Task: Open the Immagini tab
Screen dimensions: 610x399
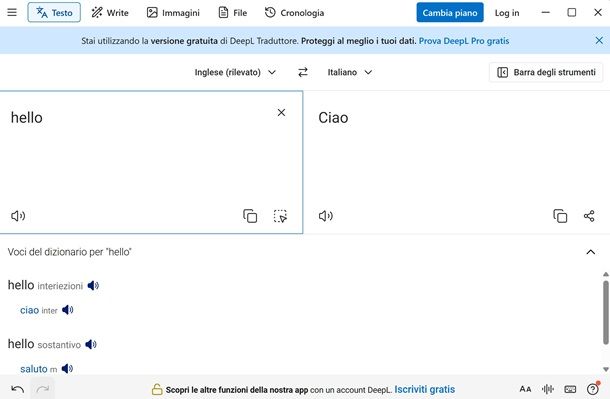Action: click(x=173, y=12)
